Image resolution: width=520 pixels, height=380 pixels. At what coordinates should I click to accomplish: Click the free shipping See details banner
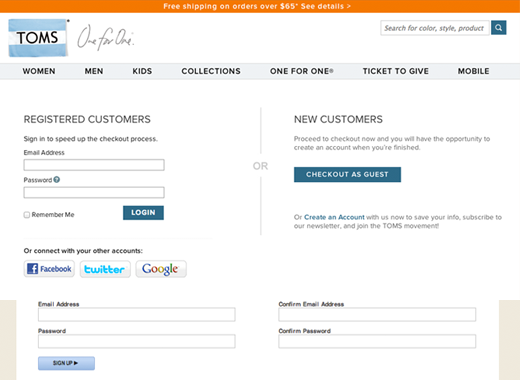pyautogui.click(x=257, y=6)
